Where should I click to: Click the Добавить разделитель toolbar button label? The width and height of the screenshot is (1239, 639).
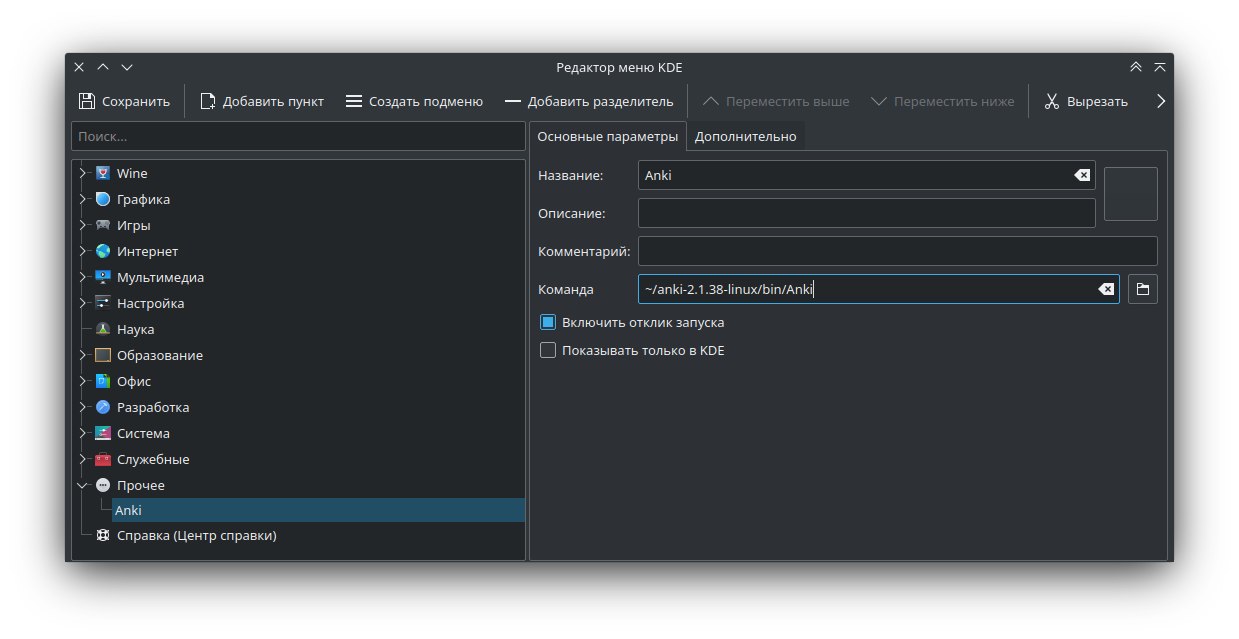coord(601,101)
